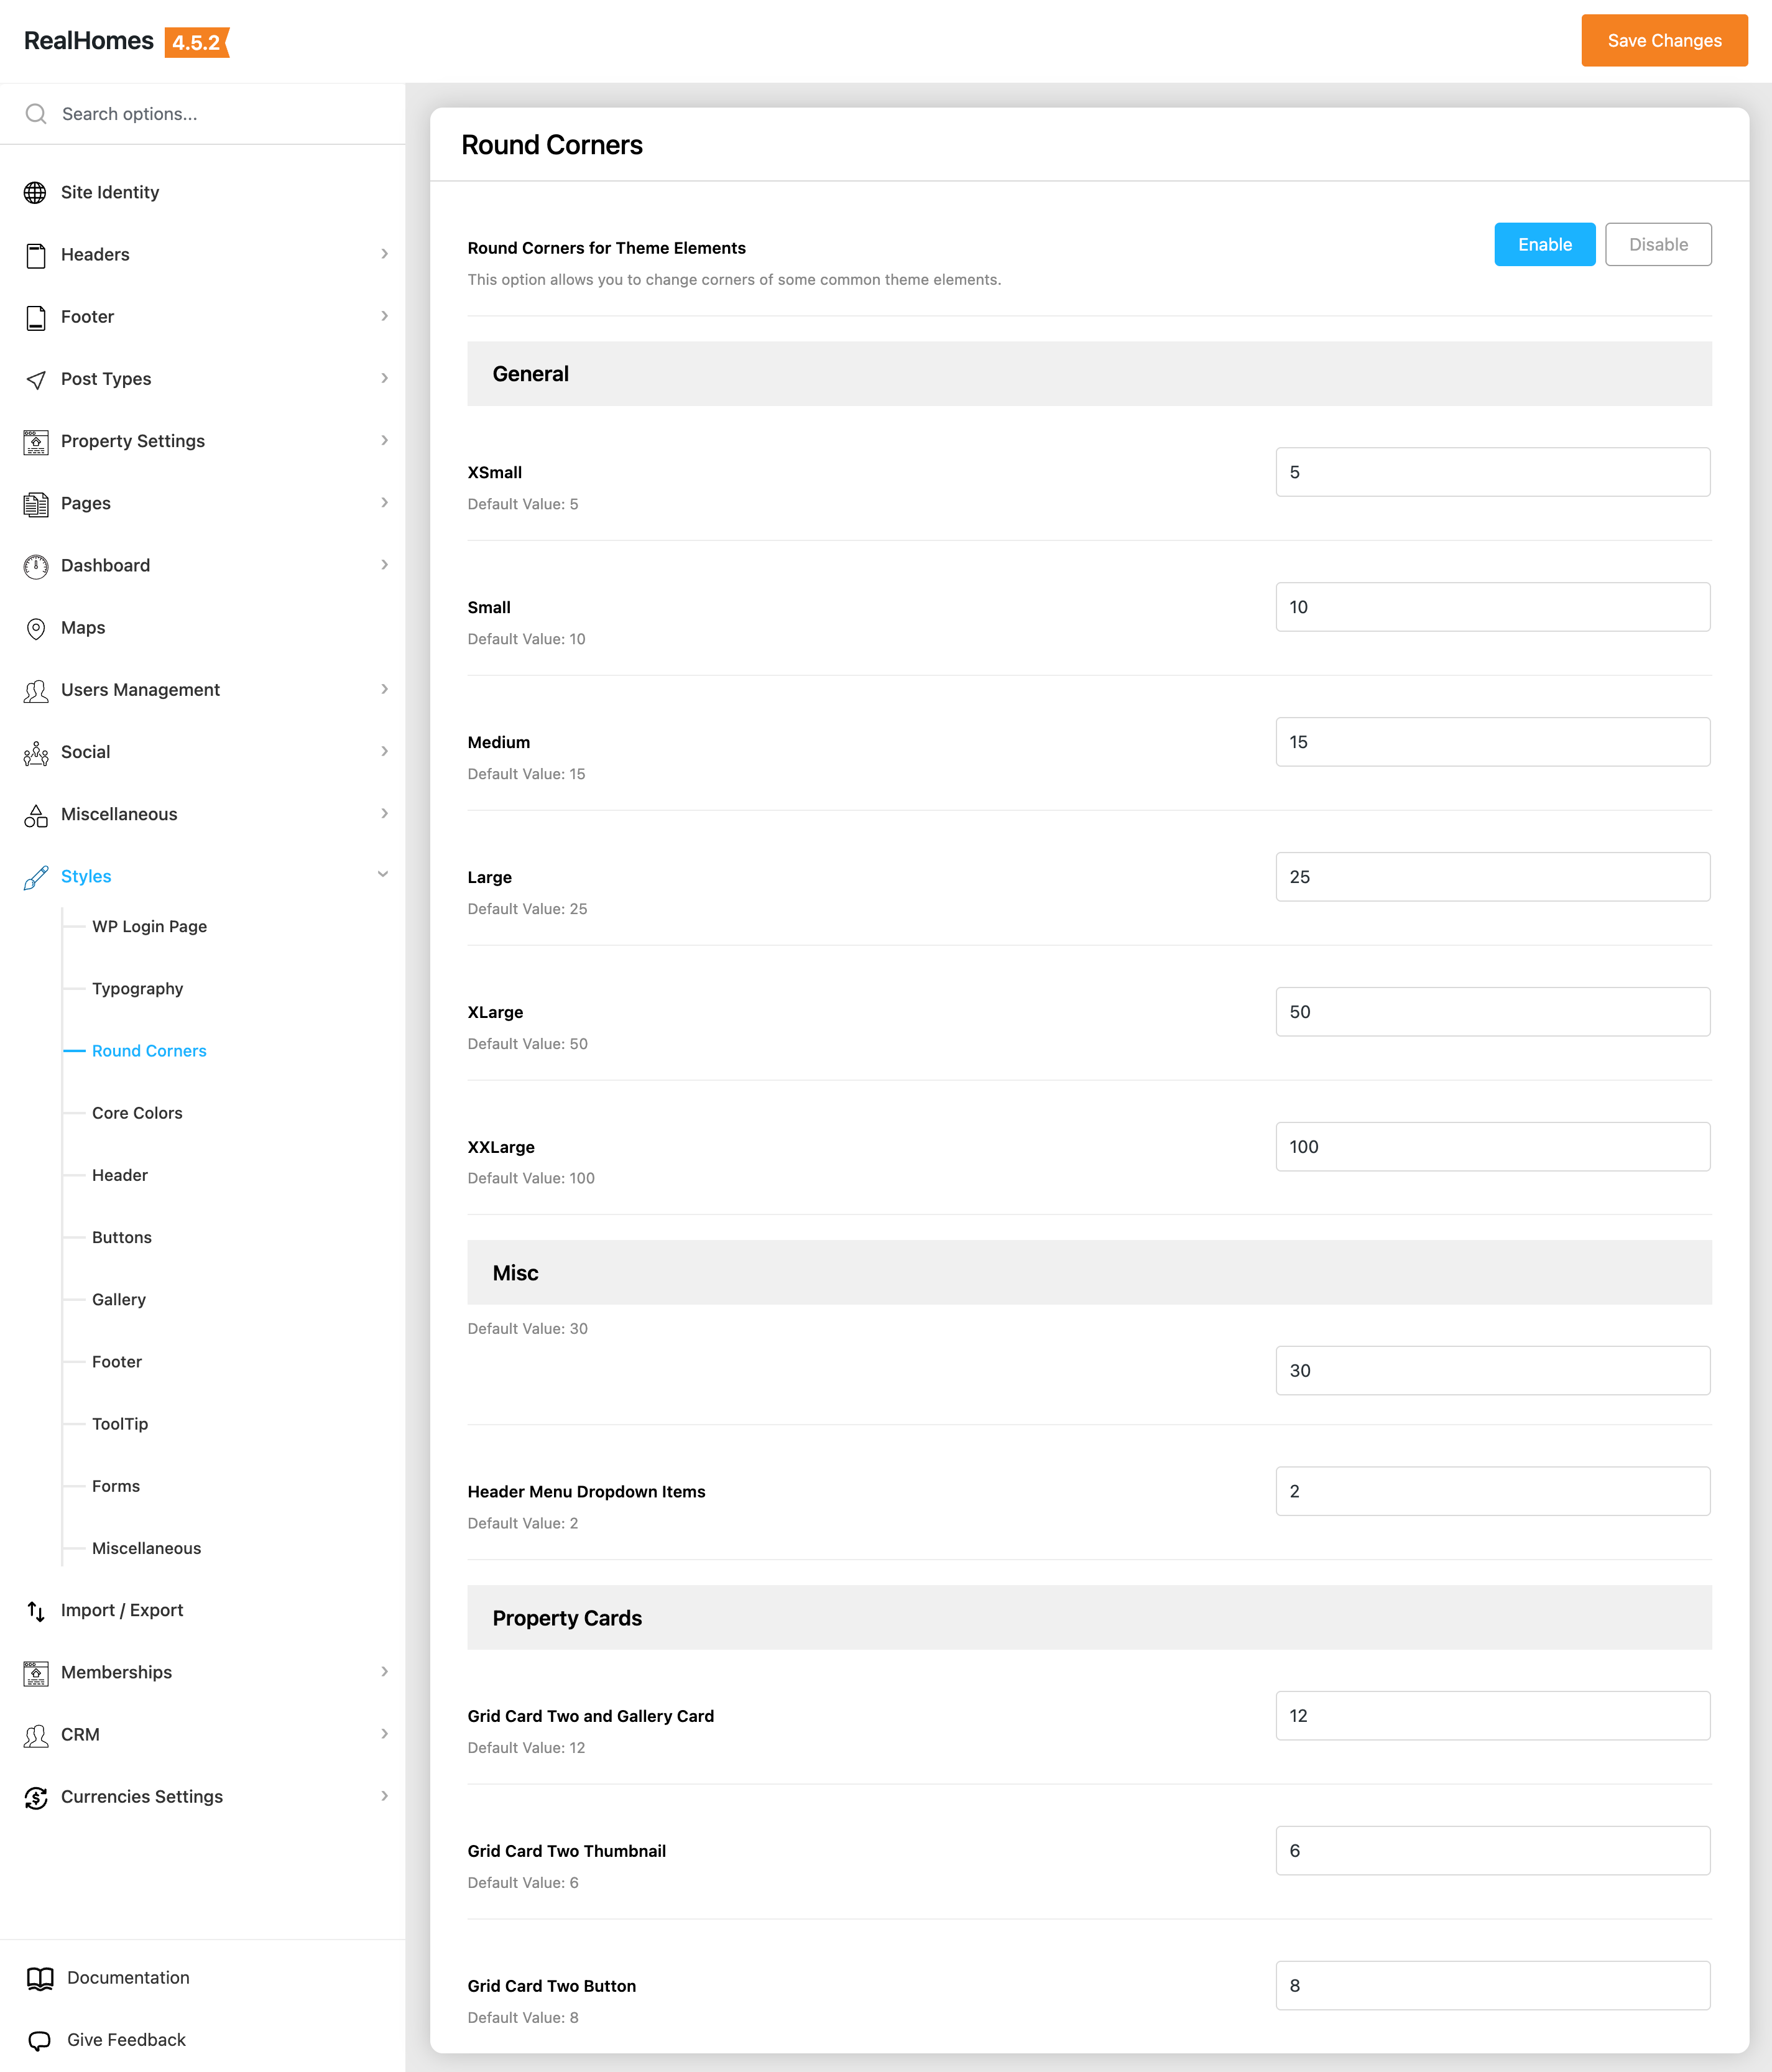
Task: Open Typography submenu item
Action: (137, 988)
